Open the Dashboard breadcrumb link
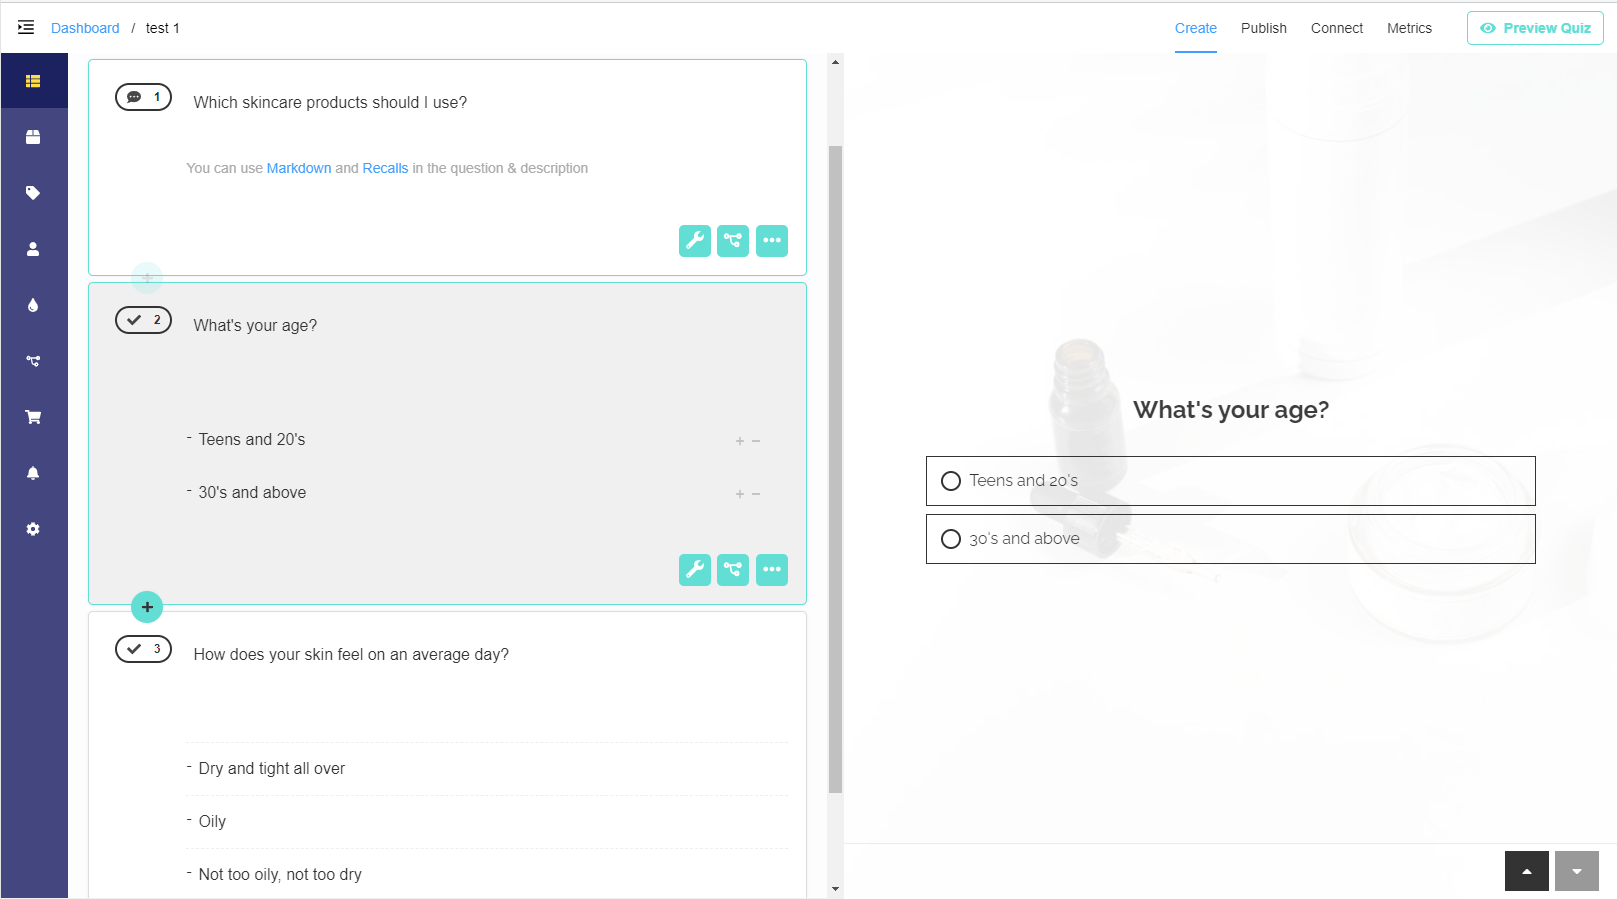 tap(85, 28)
